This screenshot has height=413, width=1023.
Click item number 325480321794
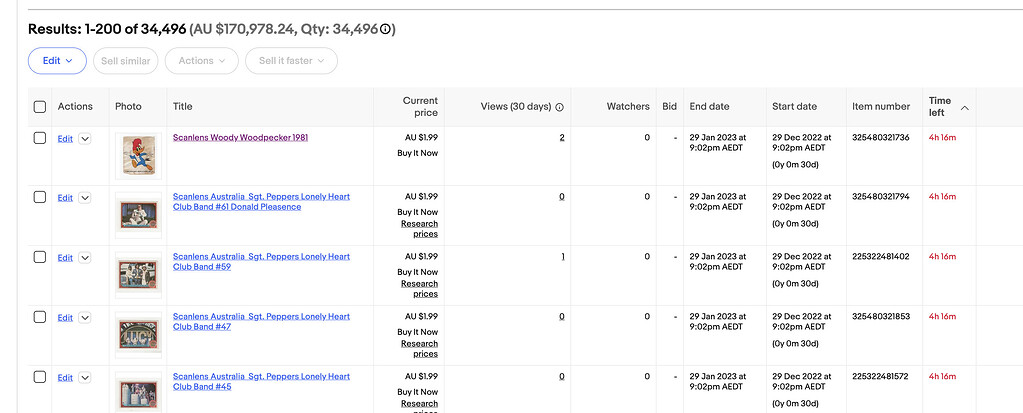click(x=881, y=197)
